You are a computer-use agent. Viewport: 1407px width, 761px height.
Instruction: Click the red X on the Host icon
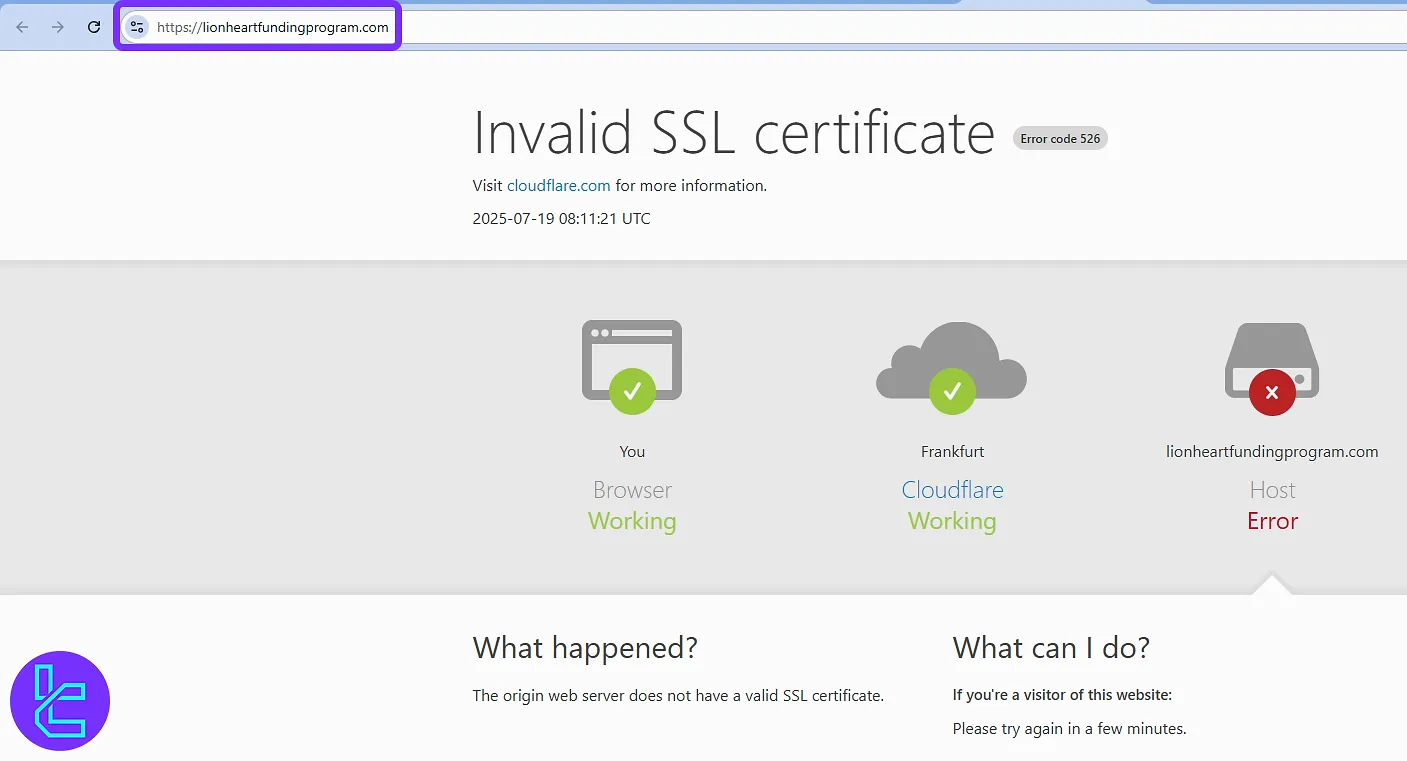pos(1271,392)
